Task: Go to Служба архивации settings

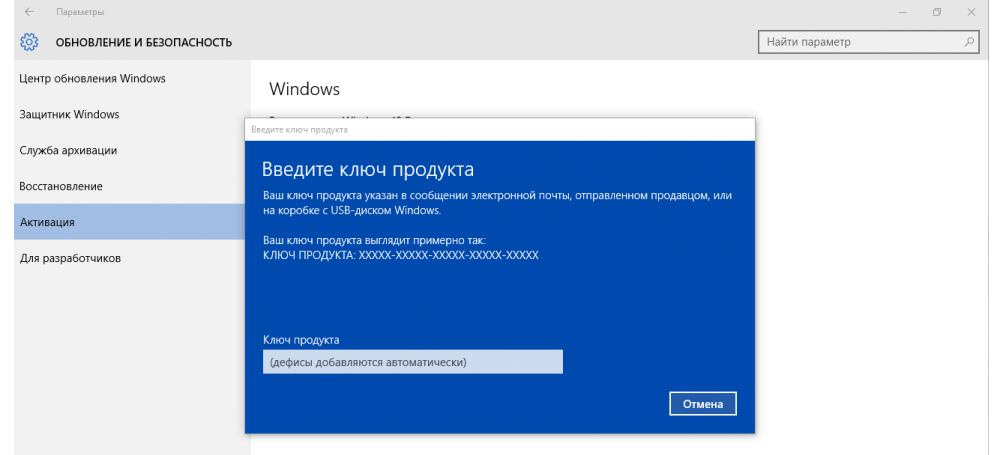Action: click(x=68, y=150)
